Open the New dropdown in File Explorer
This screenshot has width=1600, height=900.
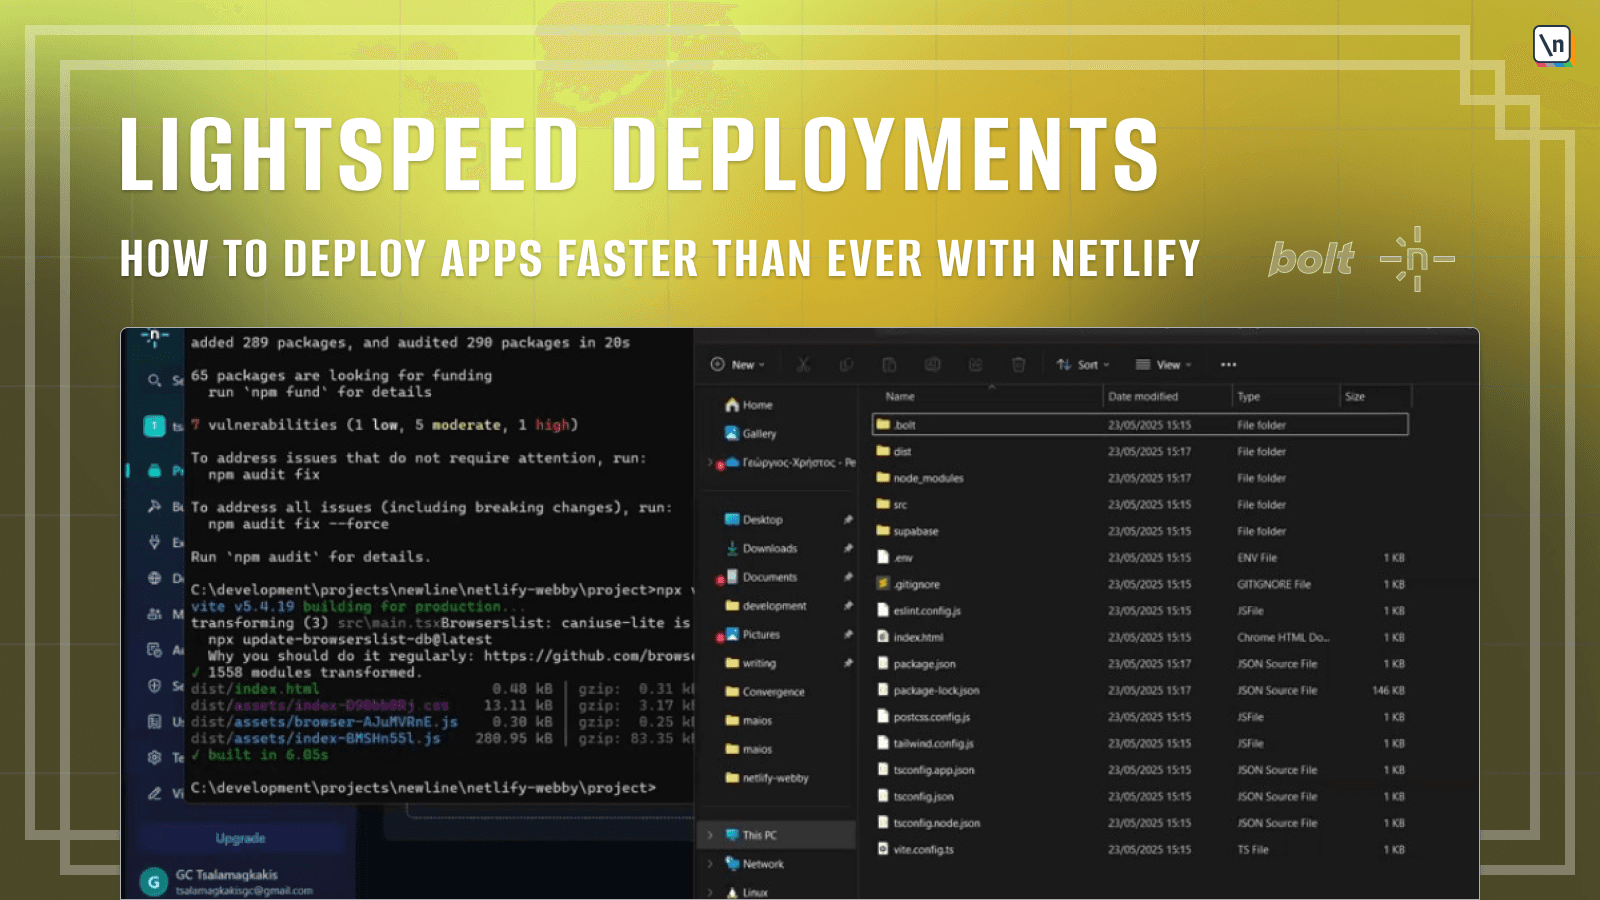coord(738,365)
